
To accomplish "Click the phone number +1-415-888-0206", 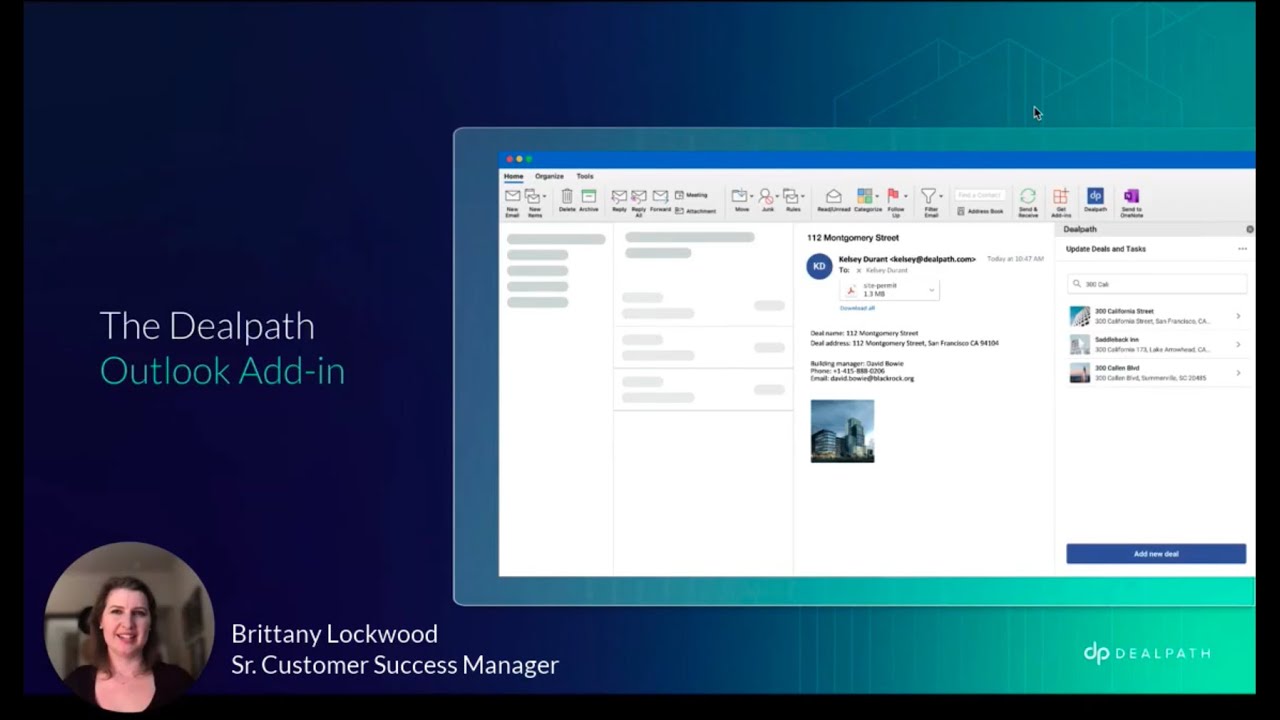I will pos(858,371).
